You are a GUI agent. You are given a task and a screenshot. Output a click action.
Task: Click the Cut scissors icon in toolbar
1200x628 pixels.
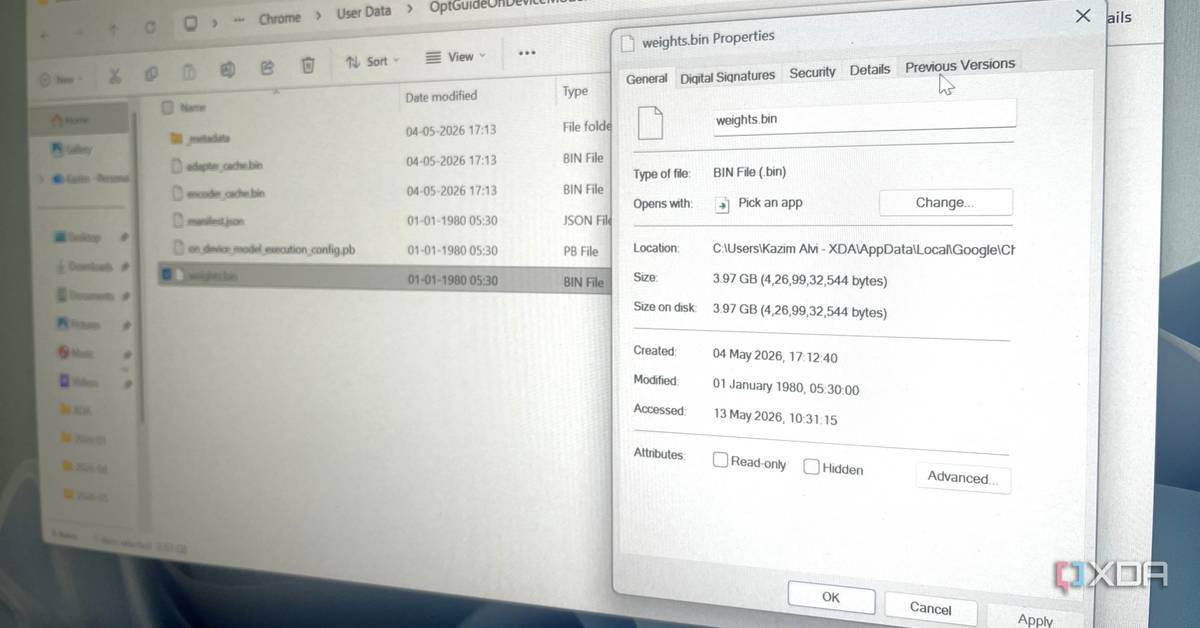coord(114,75)
